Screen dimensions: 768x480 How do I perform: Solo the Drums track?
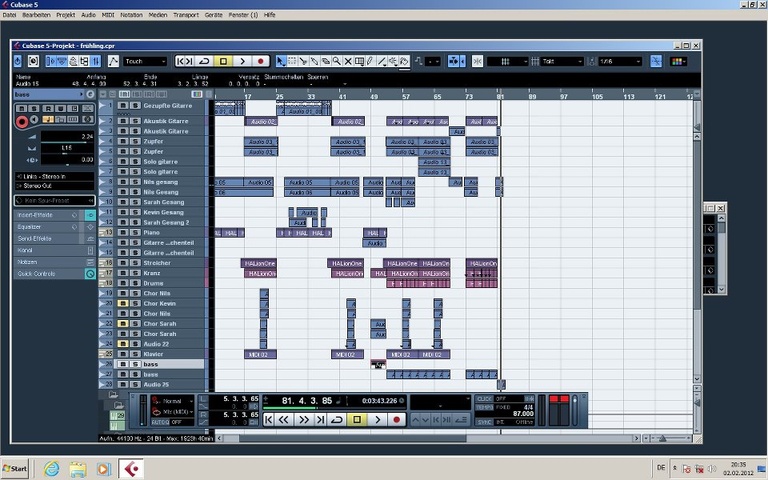pyautogui.click(x=134, y=283)
